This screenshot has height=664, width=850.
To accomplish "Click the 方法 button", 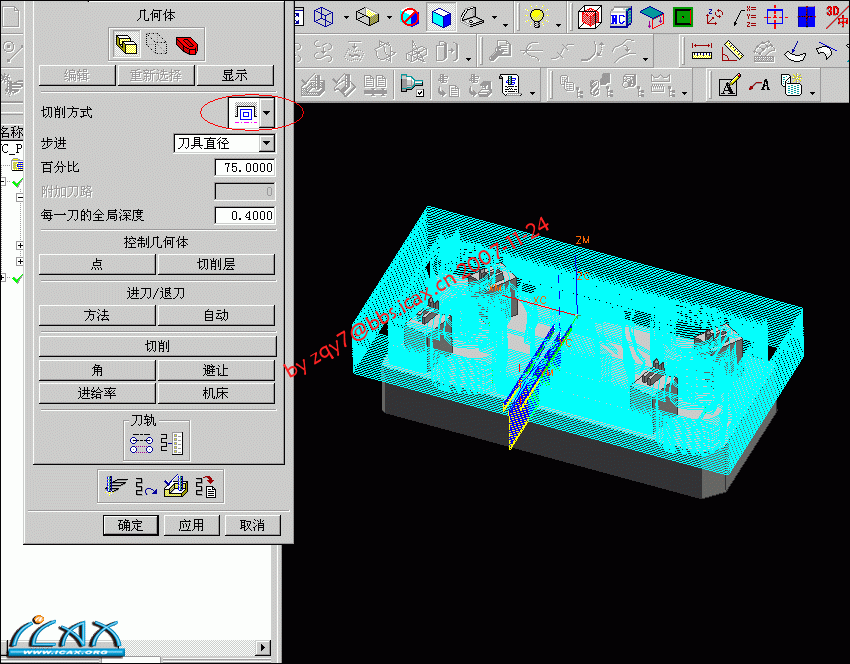I will tap(97, 315).
